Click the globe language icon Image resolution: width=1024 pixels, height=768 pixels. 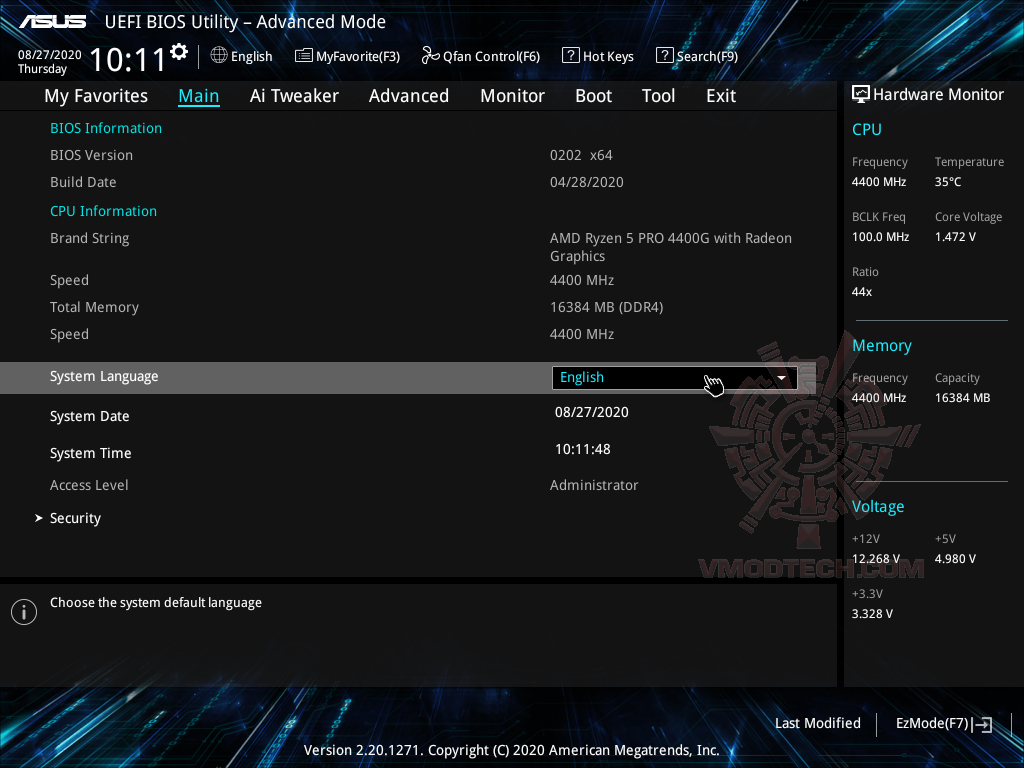click(x=219, y=56)
